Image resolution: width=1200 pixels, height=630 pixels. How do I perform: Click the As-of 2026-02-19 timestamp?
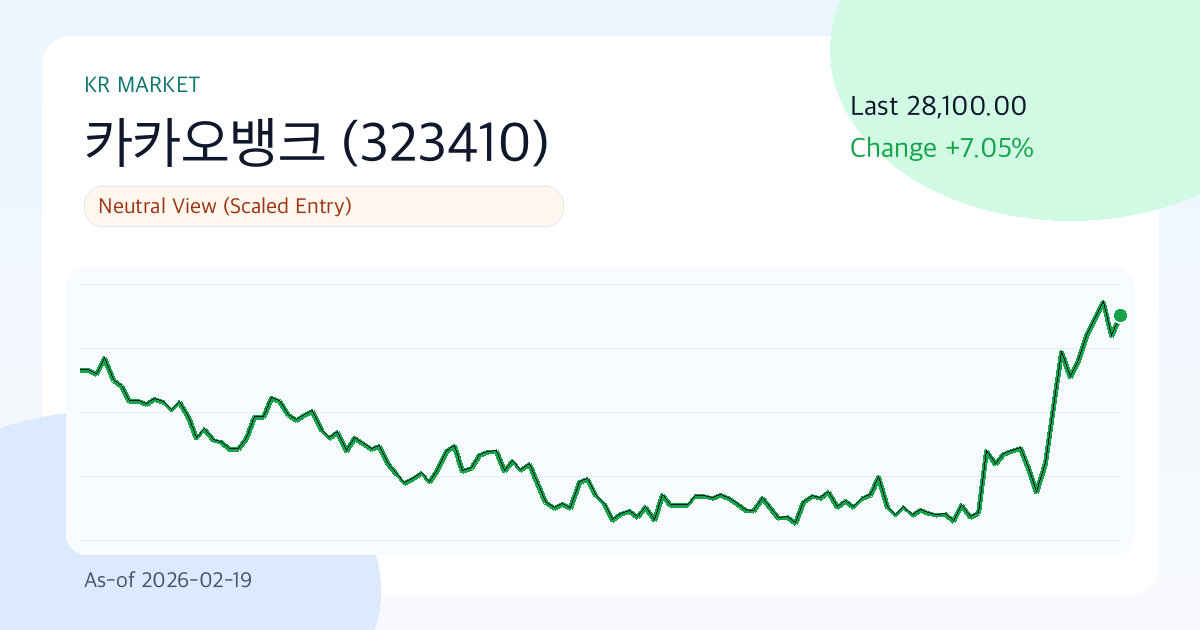168,580
